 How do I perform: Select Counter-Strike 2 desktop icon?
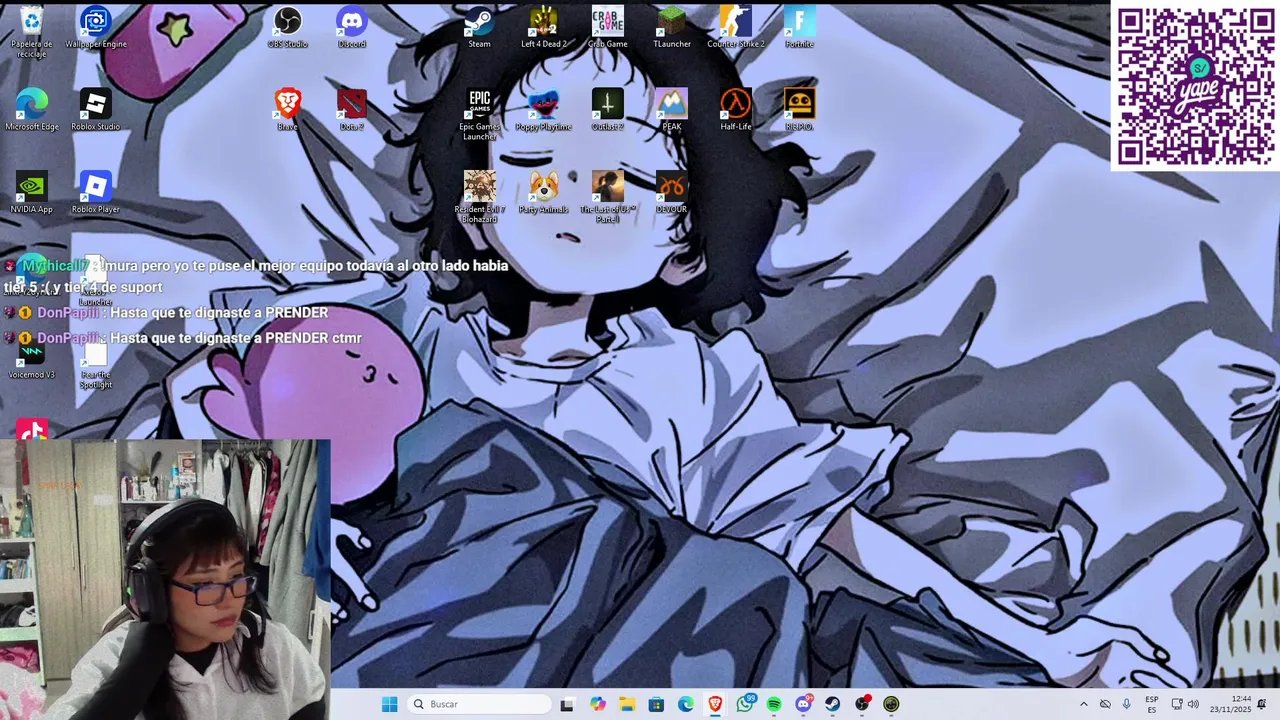click(x=736, y=28)
